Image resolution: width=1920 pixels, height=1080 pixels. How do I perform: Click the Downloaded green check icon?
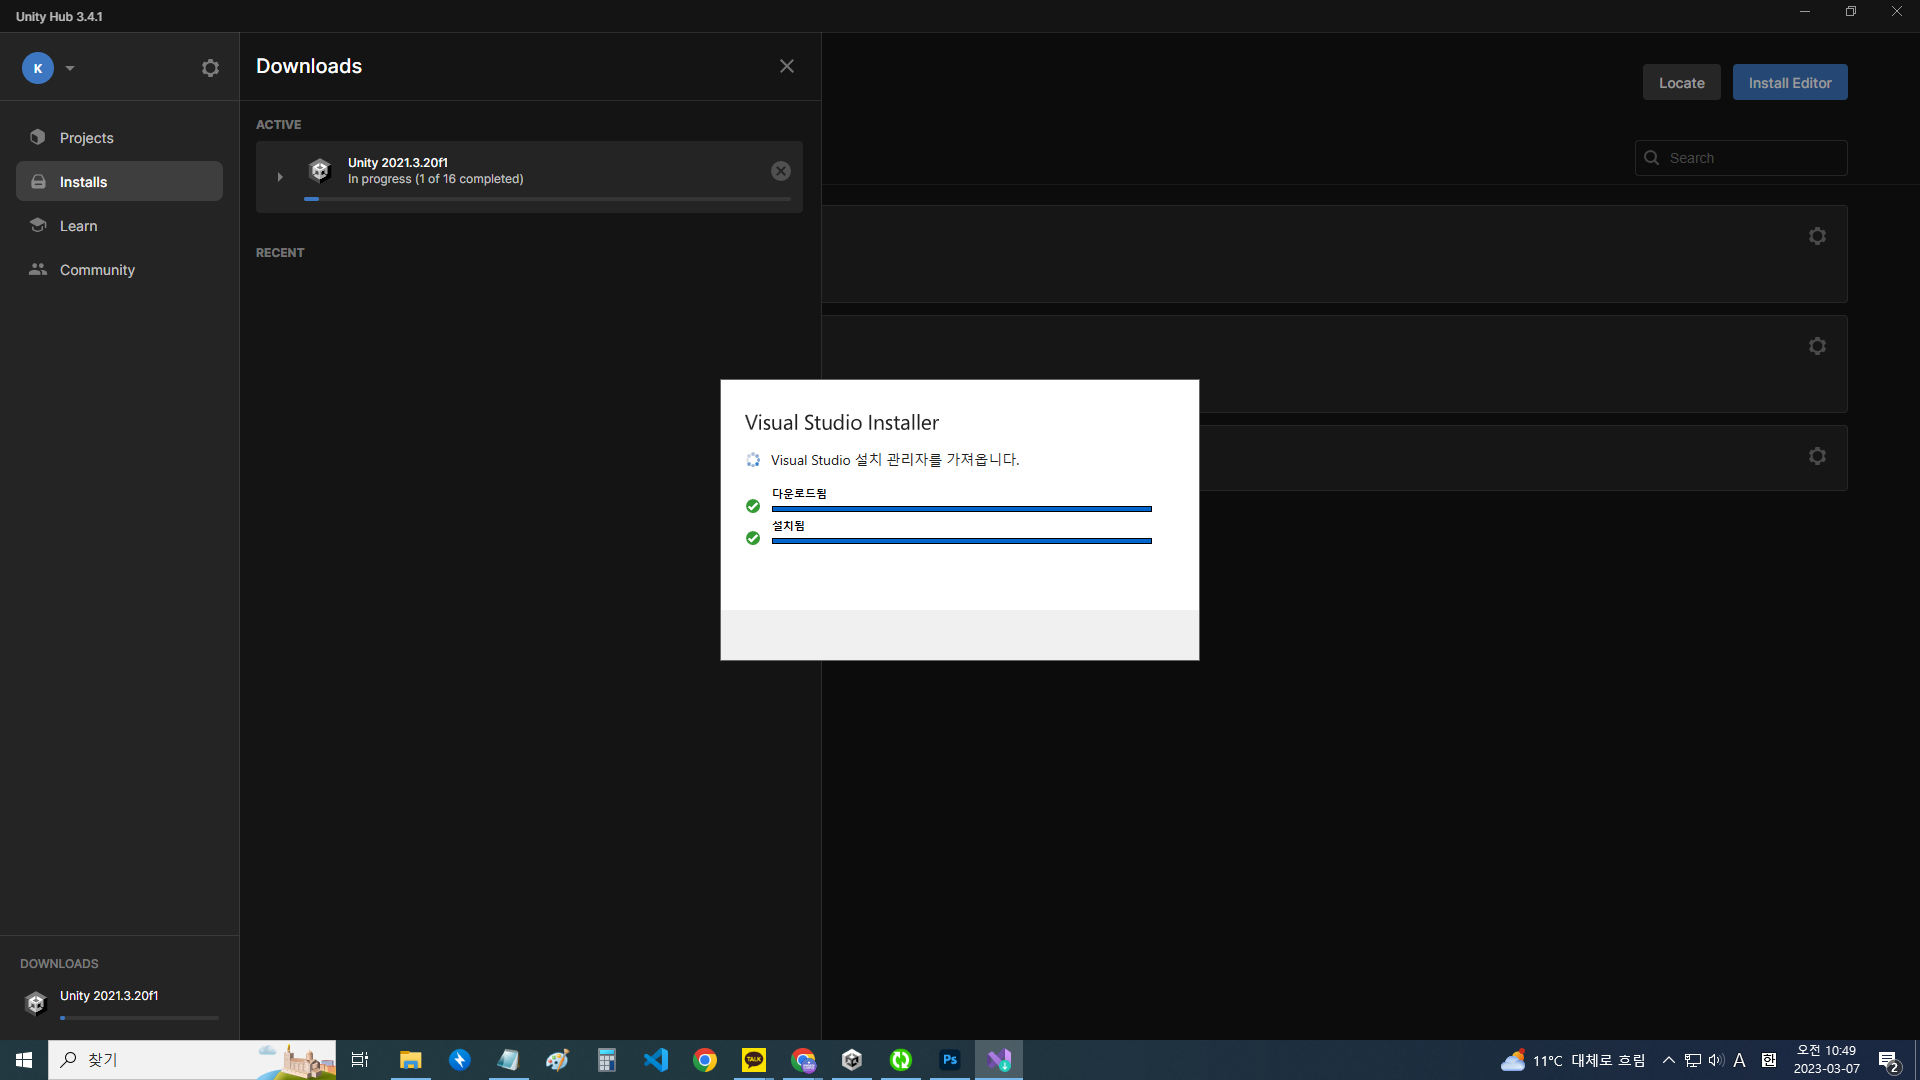click(x=753, y=506)
